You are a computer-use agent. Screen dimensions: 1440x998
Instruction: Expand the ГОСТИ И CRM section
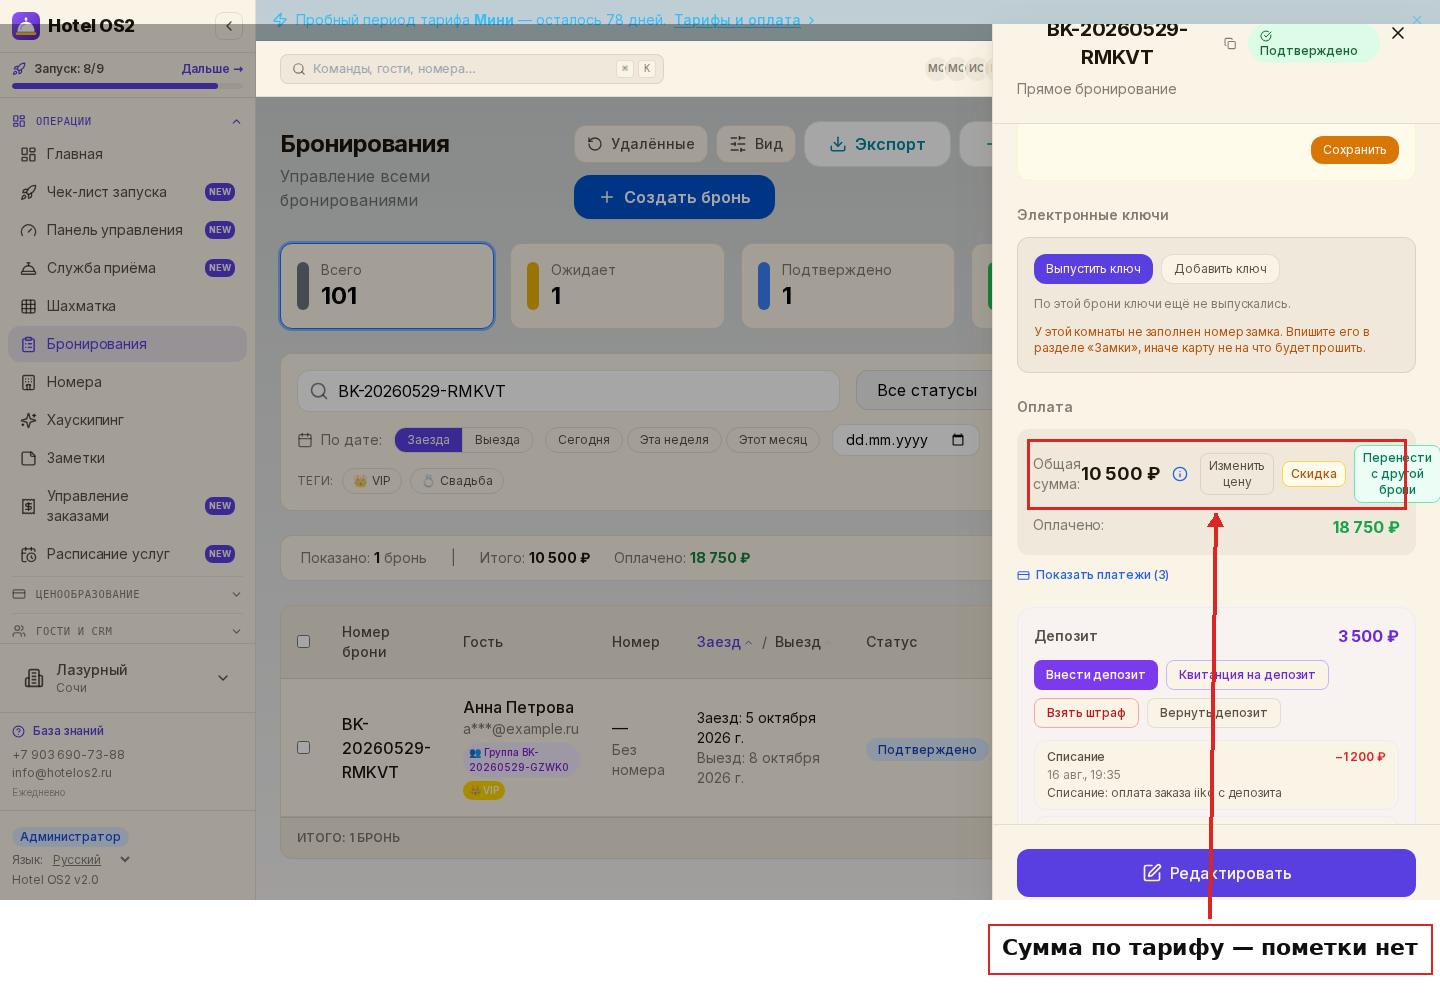point(236,631)
